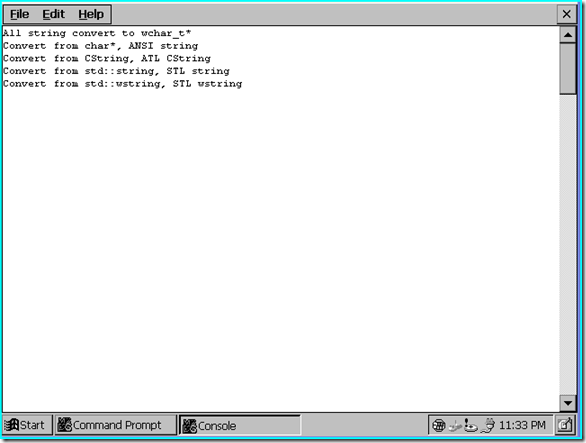Click the line 'All string convert to wchar_t*'

[97, 33]
